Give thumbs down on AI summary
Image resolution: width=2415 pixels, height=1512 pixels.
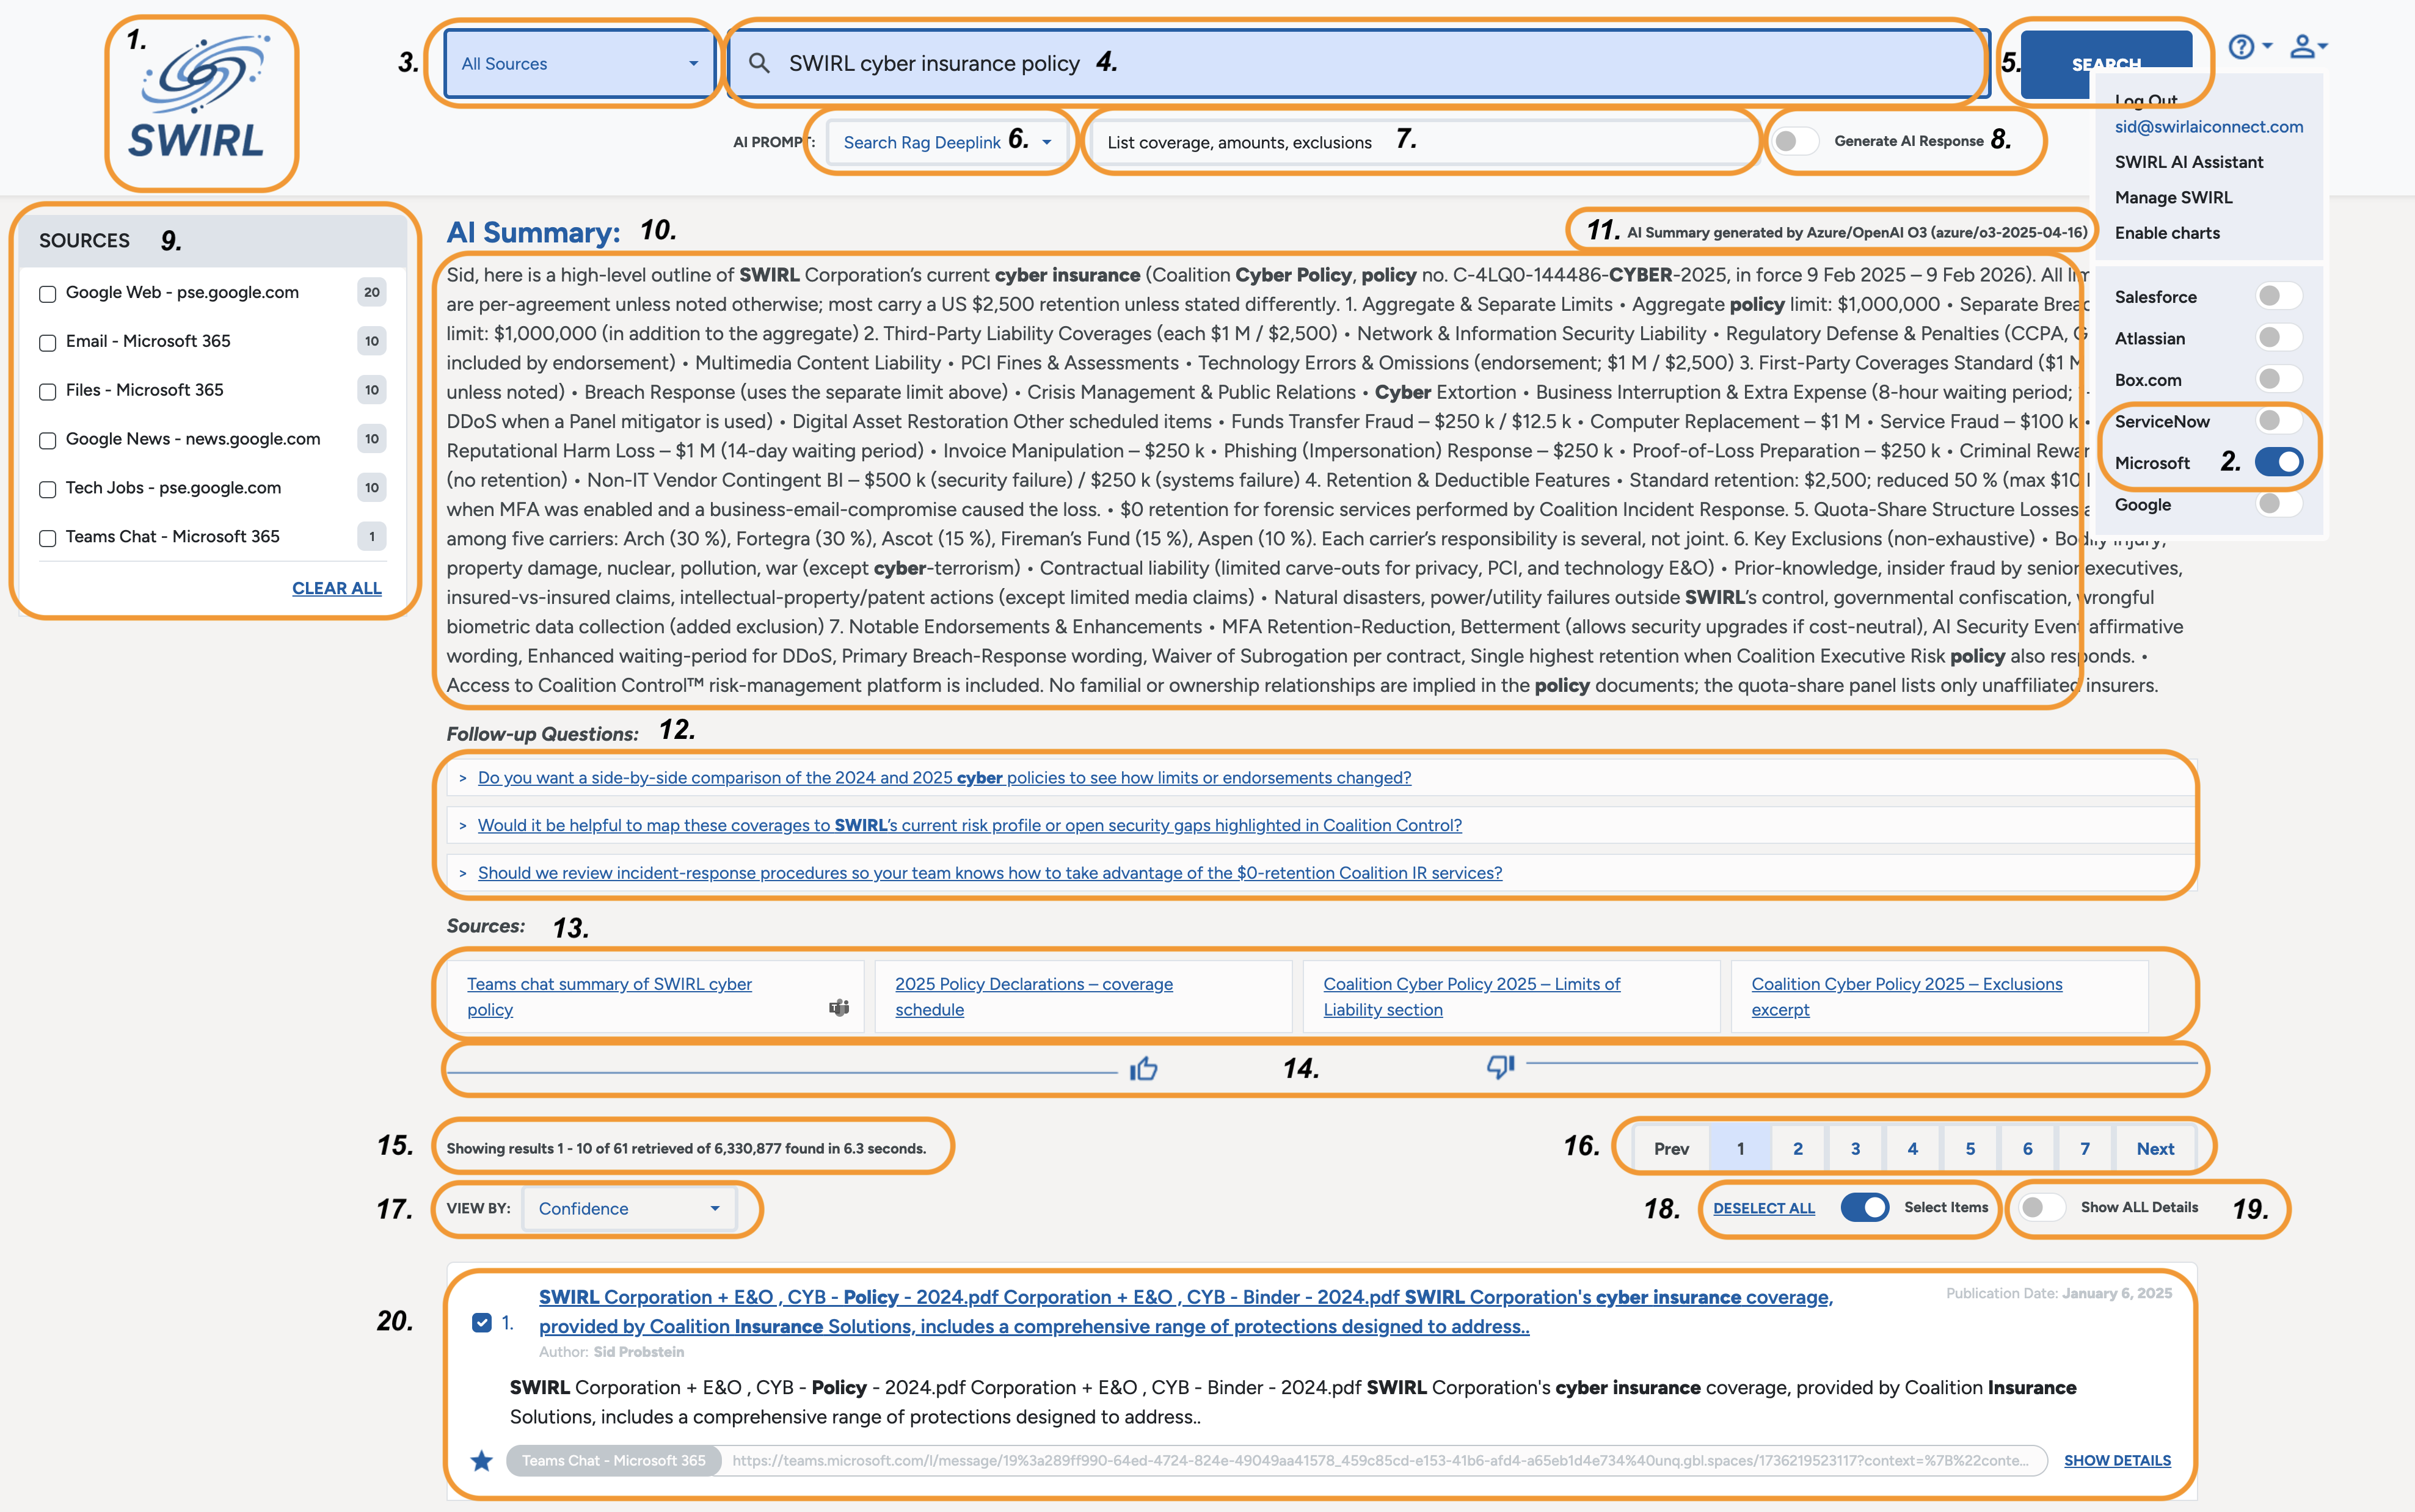1501,1067
